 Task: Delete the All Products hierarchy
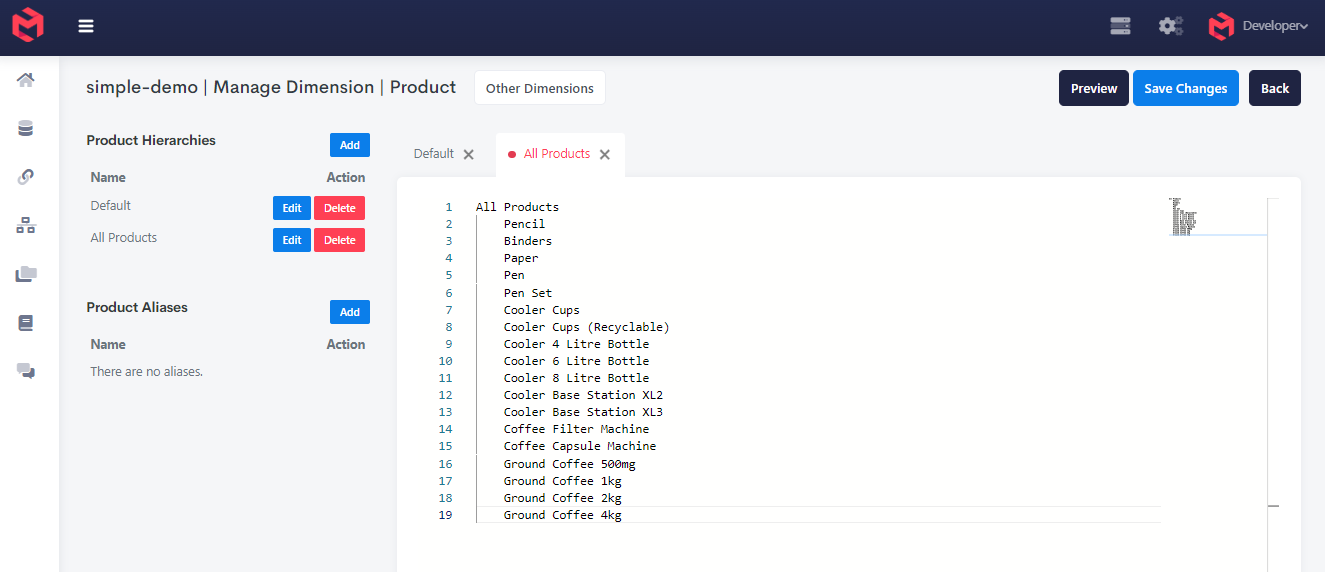coord(340,240)
